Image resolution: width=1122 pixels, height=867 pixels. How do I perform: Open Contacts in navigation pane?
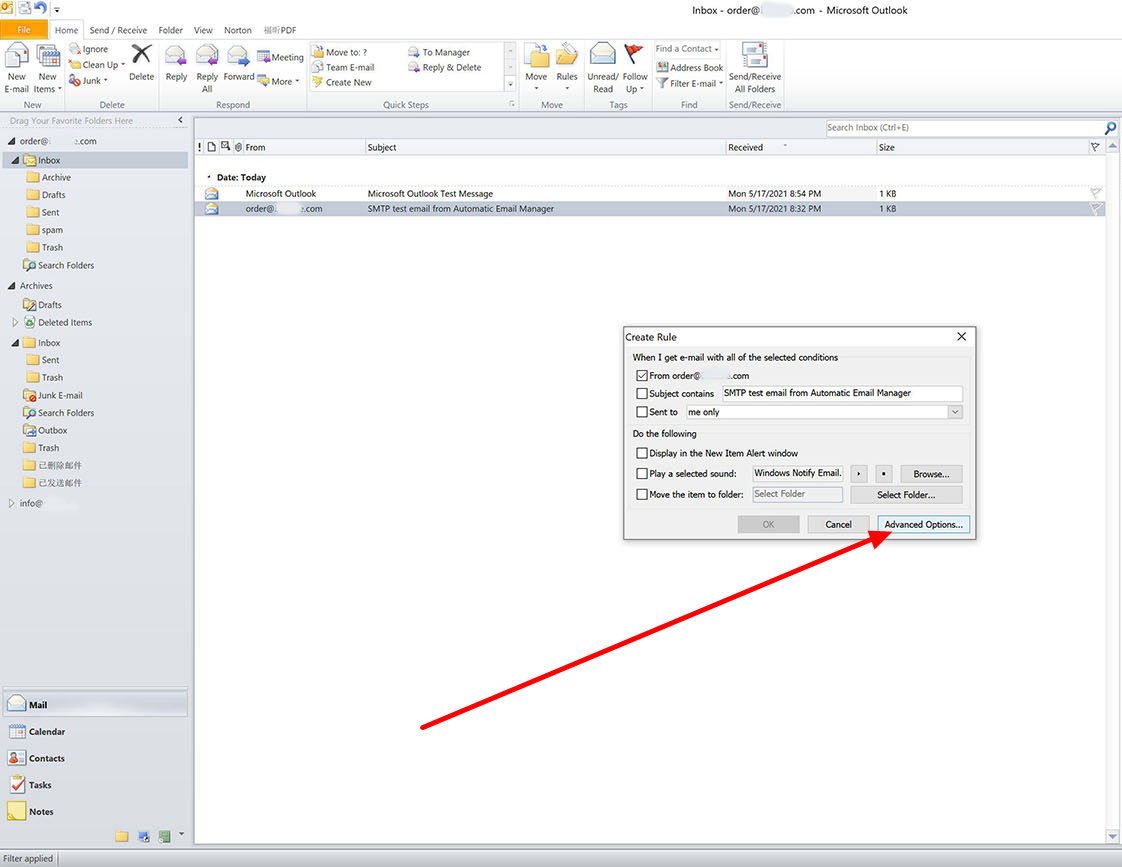pyautogui.click(x=46, y=758)
